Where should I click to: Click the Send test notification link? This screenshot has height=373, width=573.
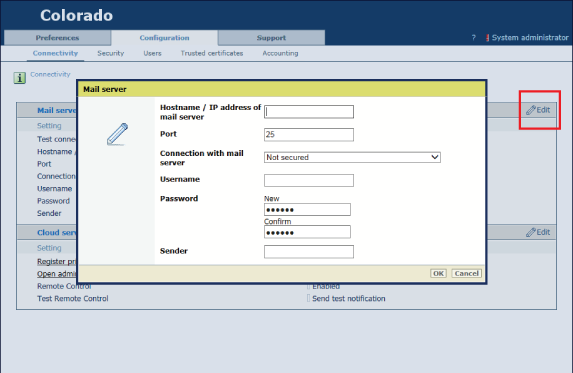[x=349, y=298]
